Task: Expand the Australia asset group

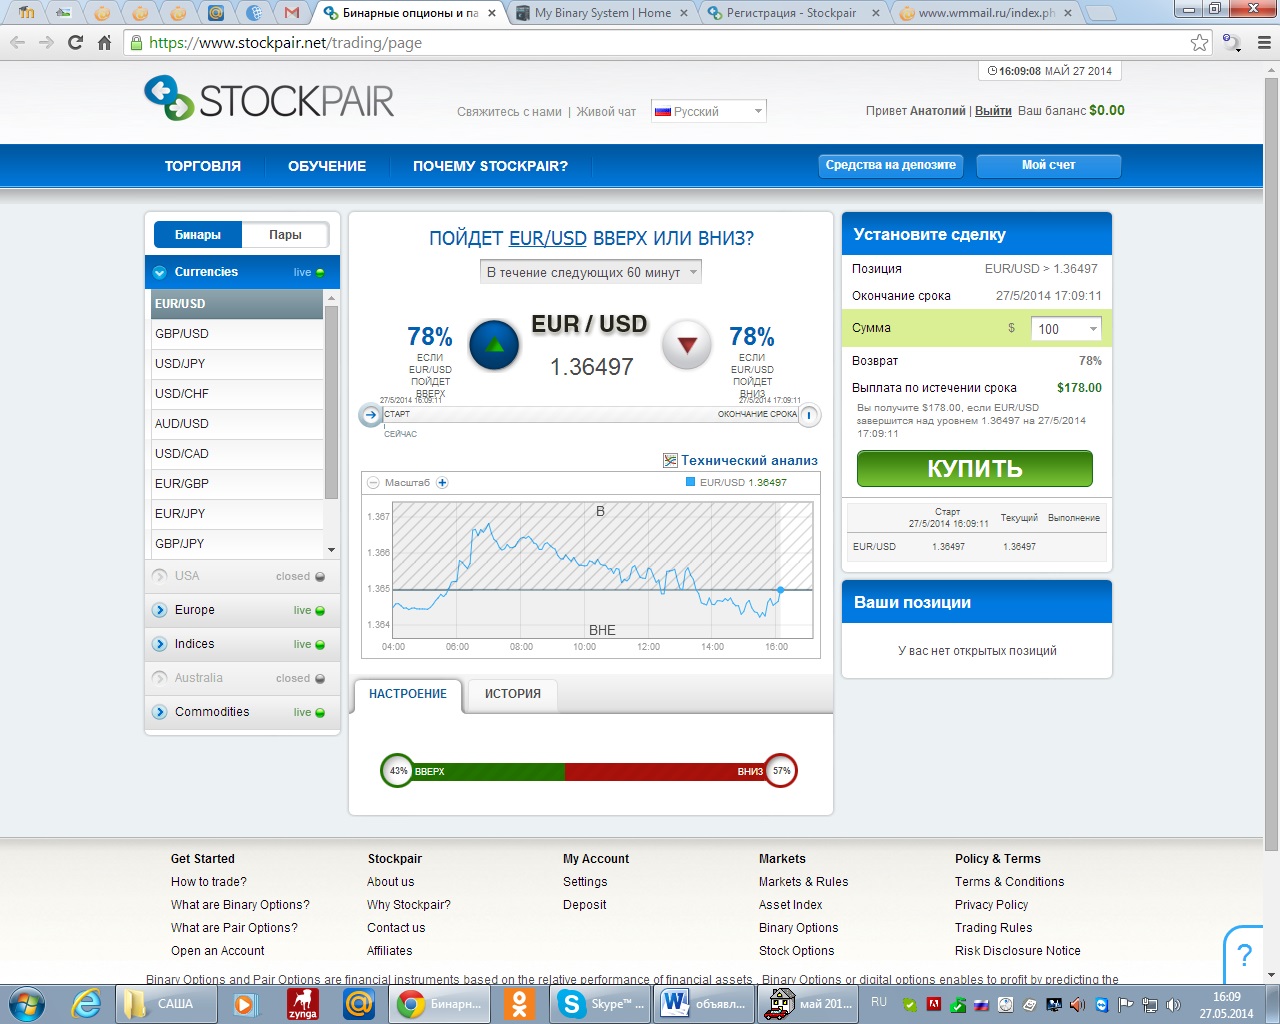Action: pyautogui.click(x=242, y=678)
